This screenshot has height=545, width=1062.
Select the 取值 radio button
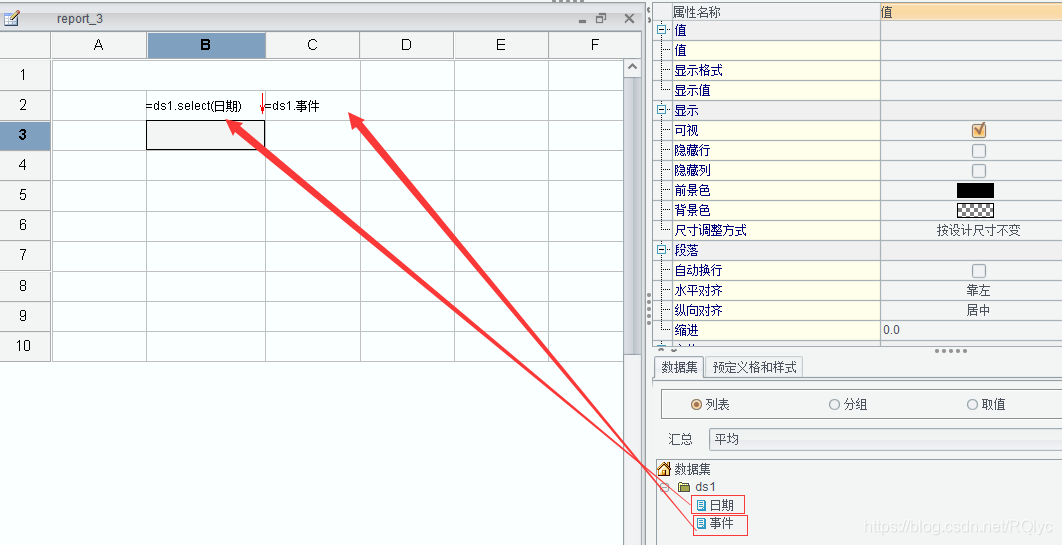[x=973, y=405]
